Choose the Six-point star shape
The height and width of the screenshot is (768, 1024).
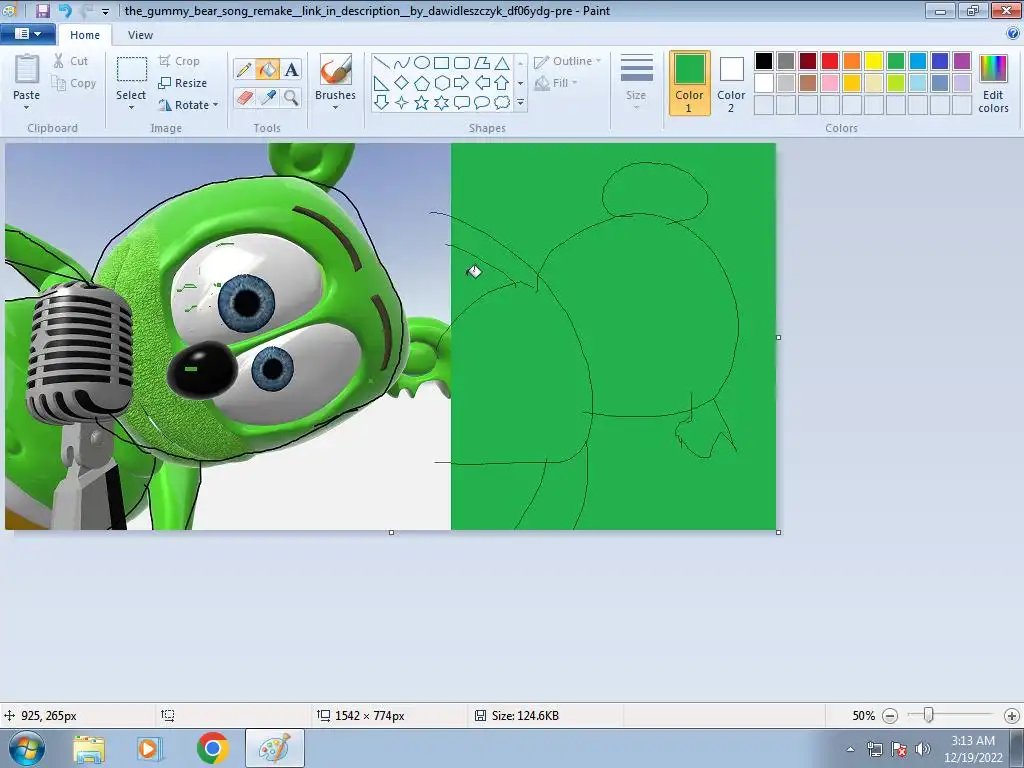pyautogui.click(x=441, y=103)
